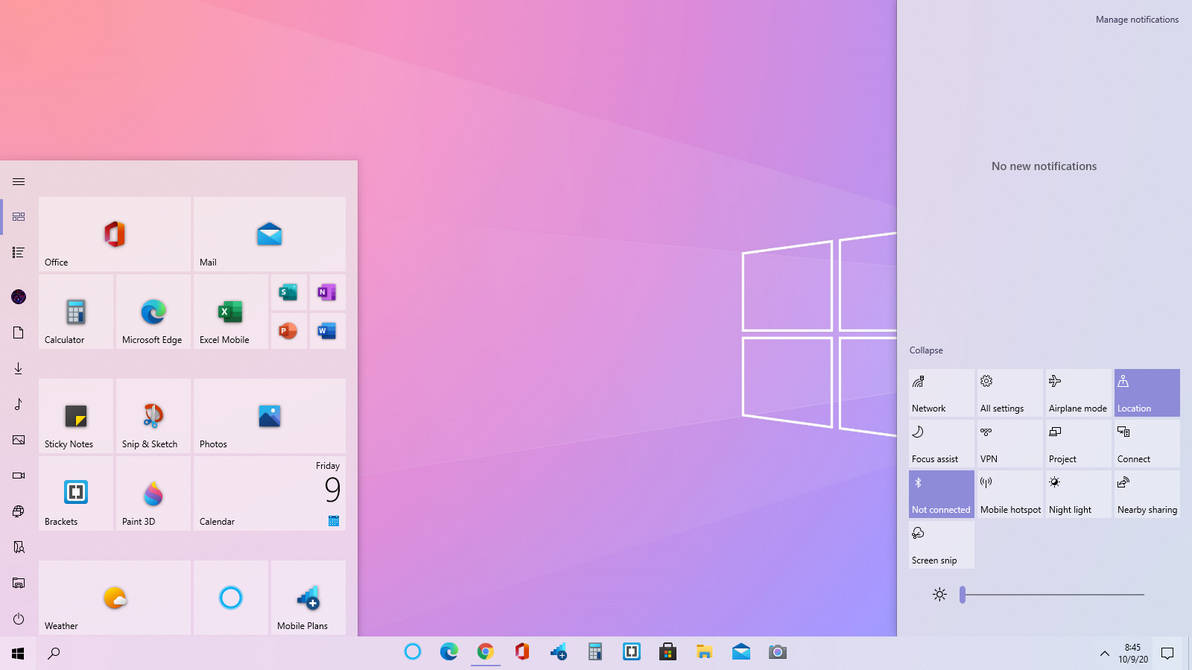Open the Project quick action

[1078, 444]
